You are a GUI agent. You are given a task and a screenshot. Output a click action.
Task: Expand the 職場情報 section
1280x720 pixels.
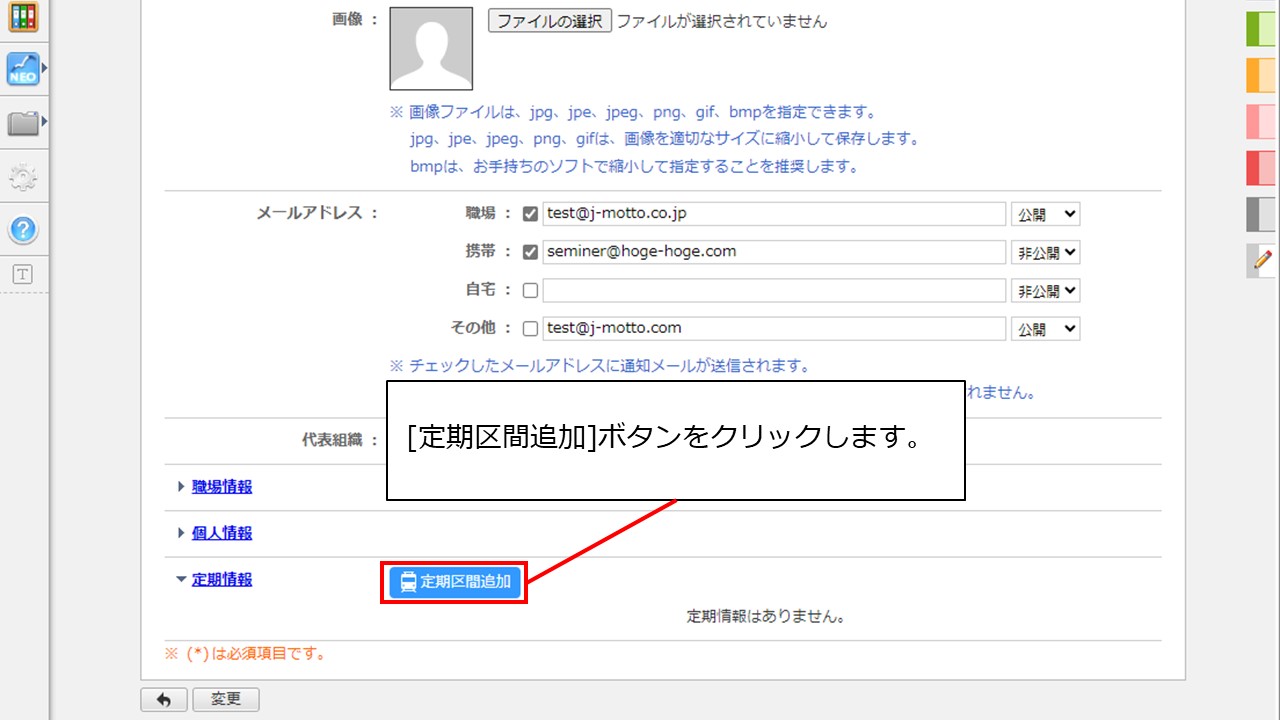click(220, 487)
